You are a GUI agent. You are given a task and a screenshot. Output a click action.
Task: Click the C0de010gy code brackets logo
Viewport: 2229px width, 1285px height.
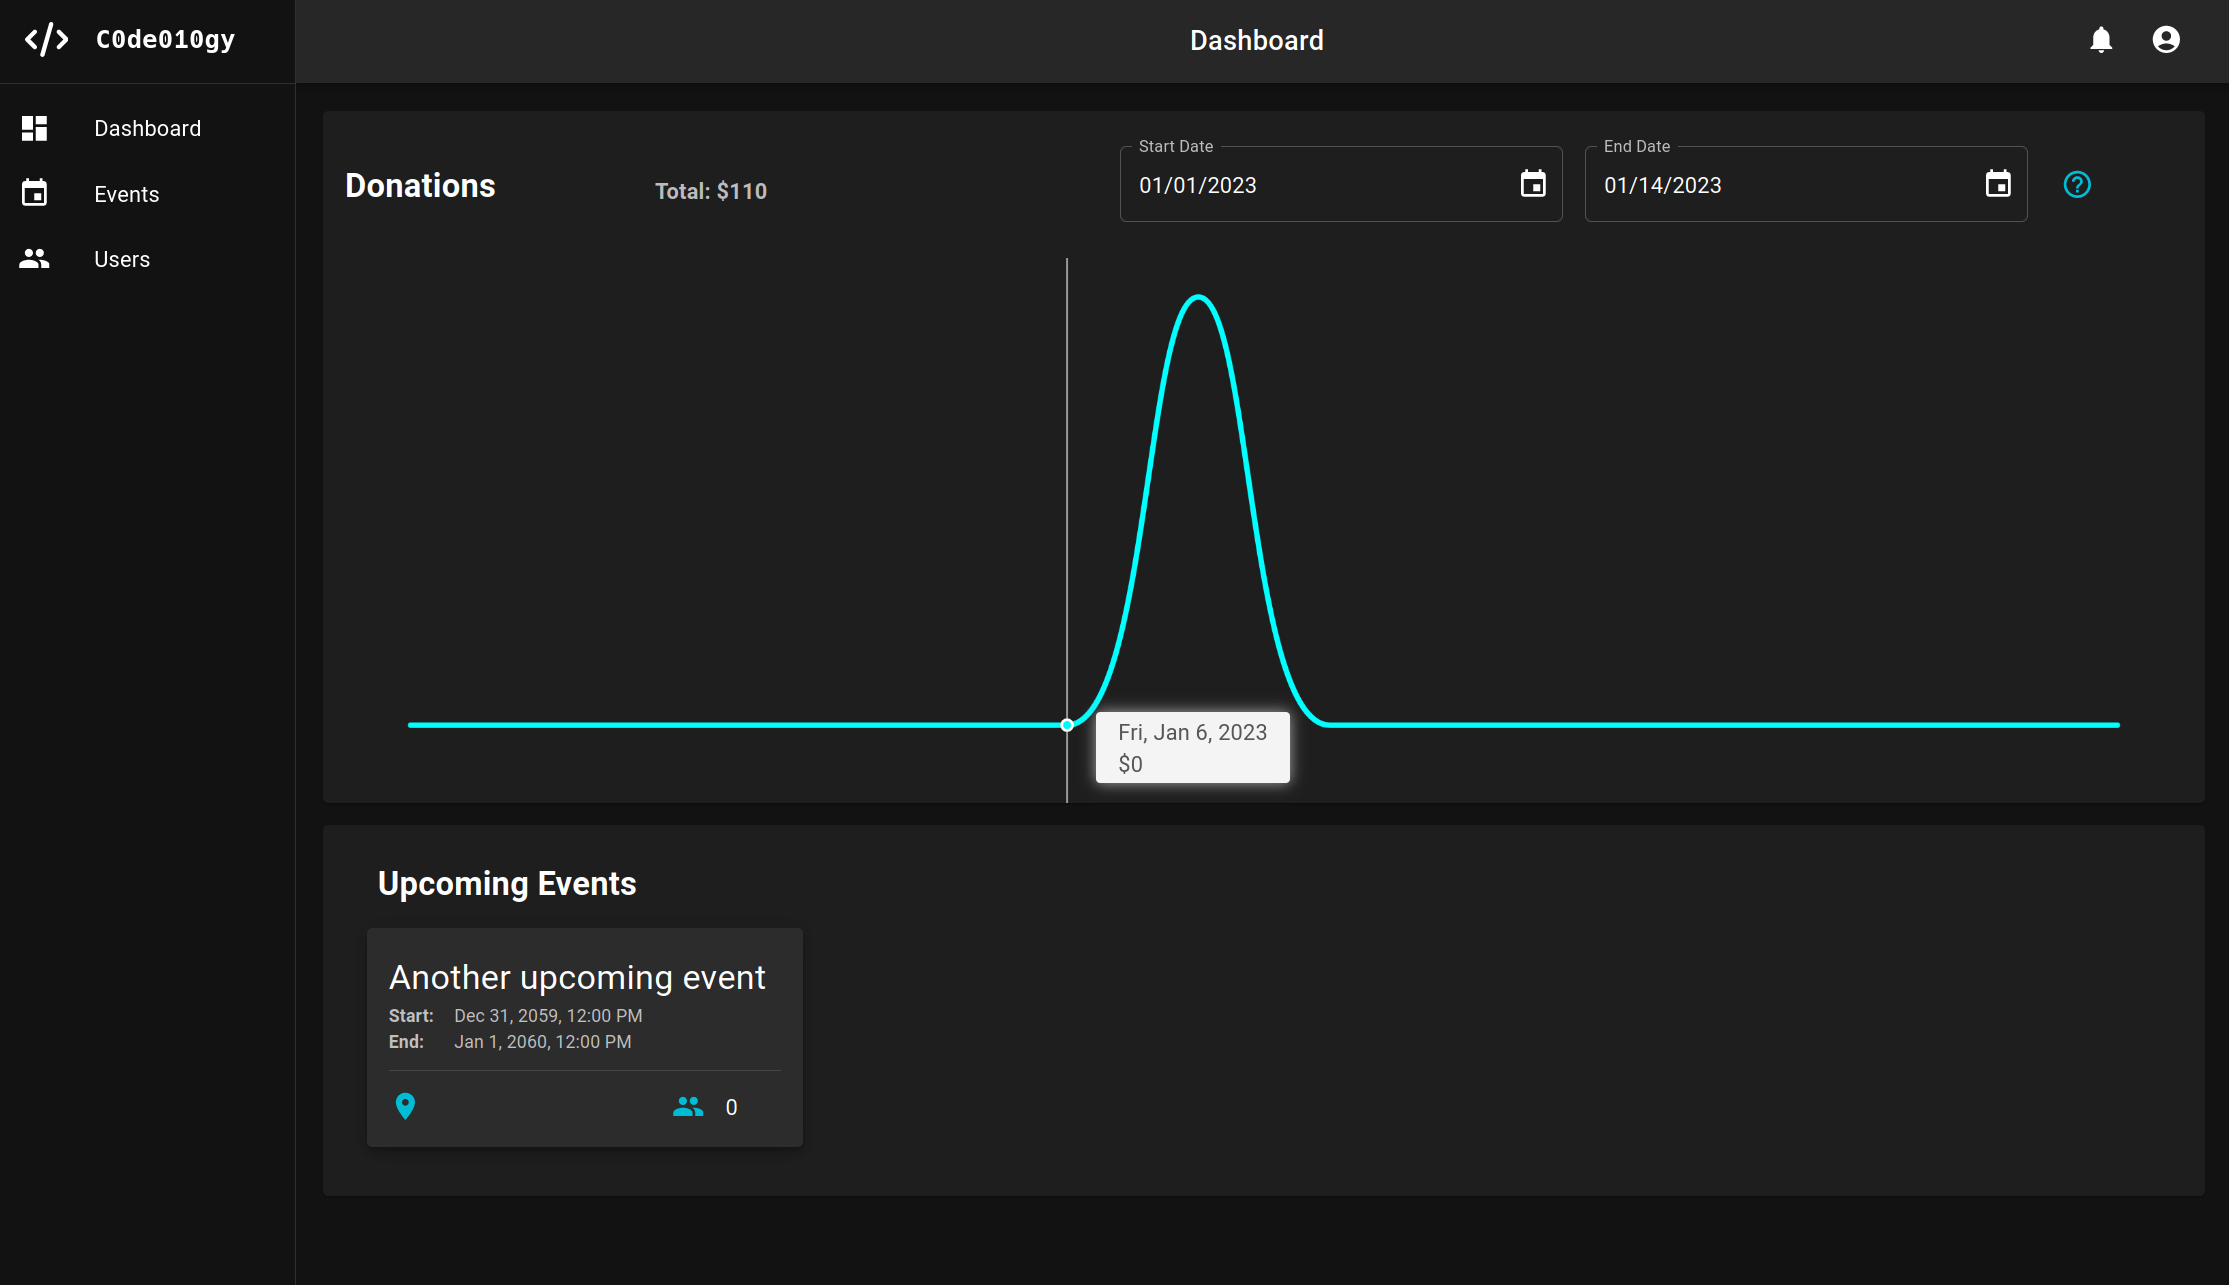[46, 40]
